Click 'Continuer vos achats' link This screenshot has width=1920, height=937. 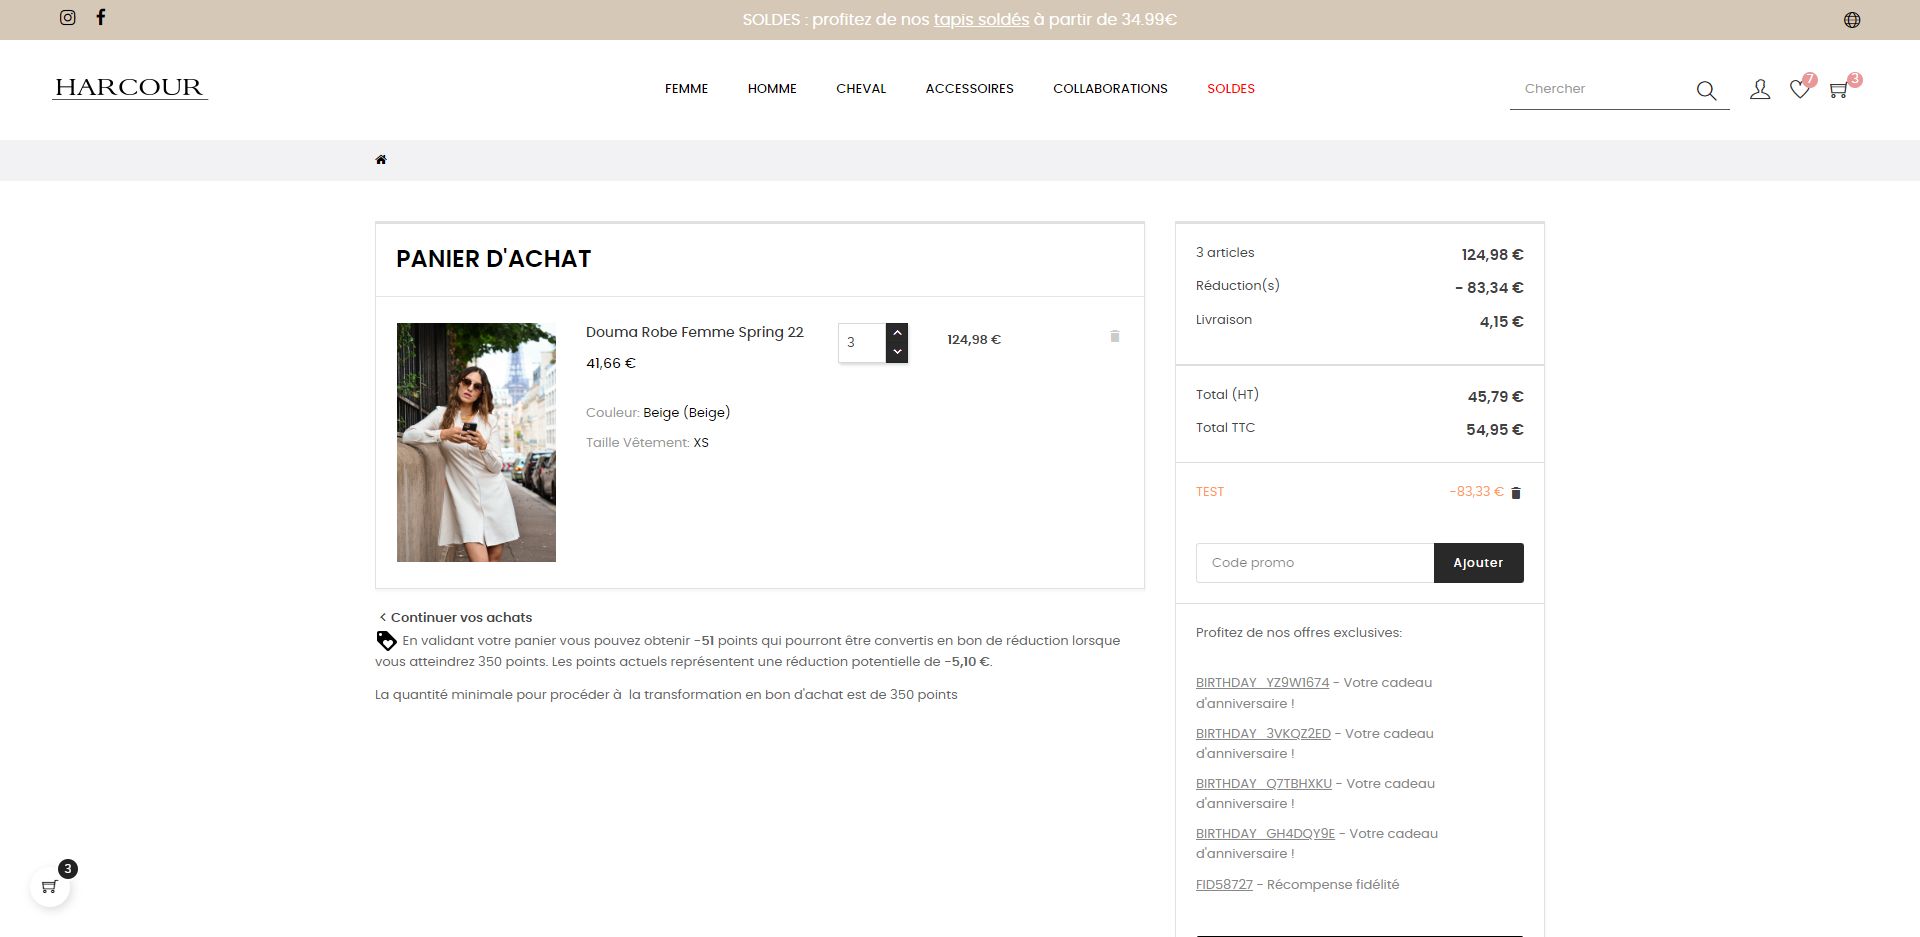pyautogui.click(x=456, y=618)
